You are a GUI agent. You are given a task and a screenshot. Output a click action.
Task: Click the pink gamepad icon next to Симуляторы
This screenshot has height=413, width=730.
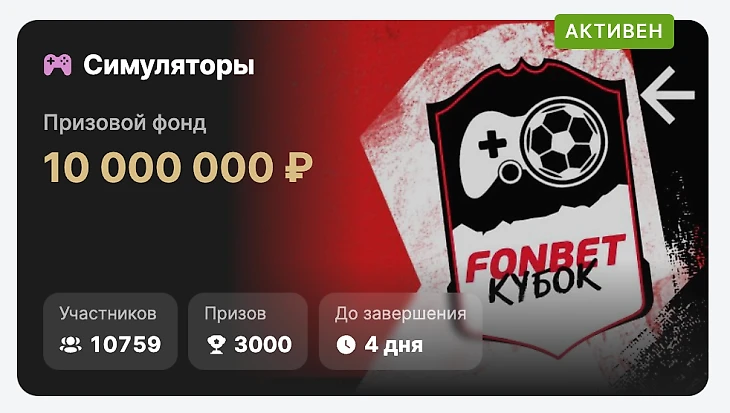[57, 65]
